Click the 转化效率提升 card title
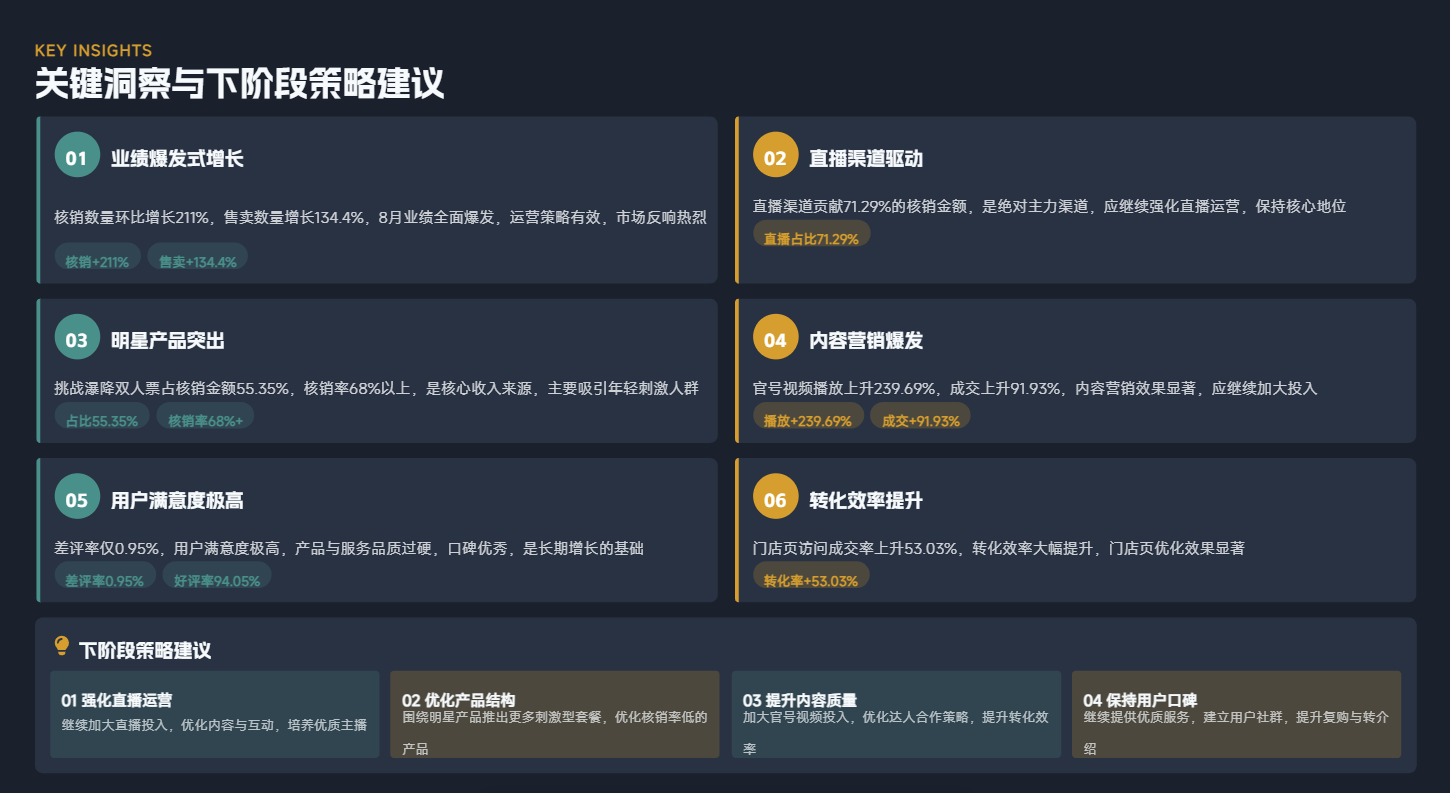 (866, 500)
